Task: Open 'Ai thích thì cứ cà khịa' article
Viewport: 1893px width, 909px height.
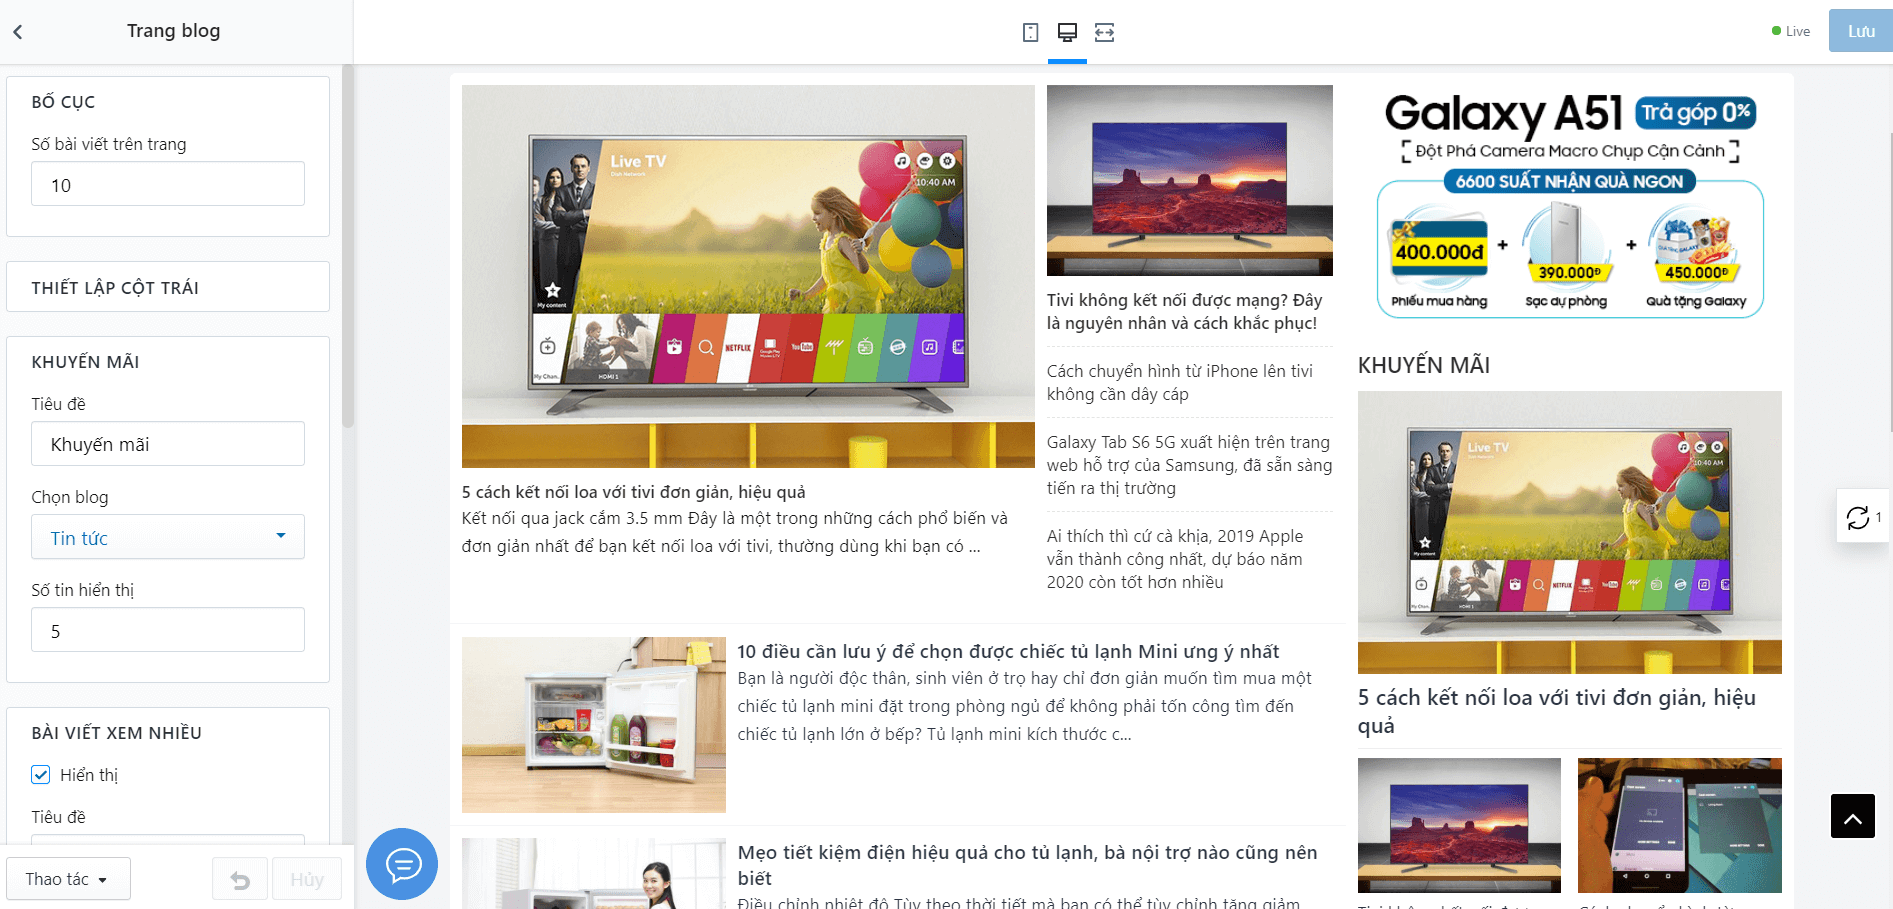Action: point(1176,559)
